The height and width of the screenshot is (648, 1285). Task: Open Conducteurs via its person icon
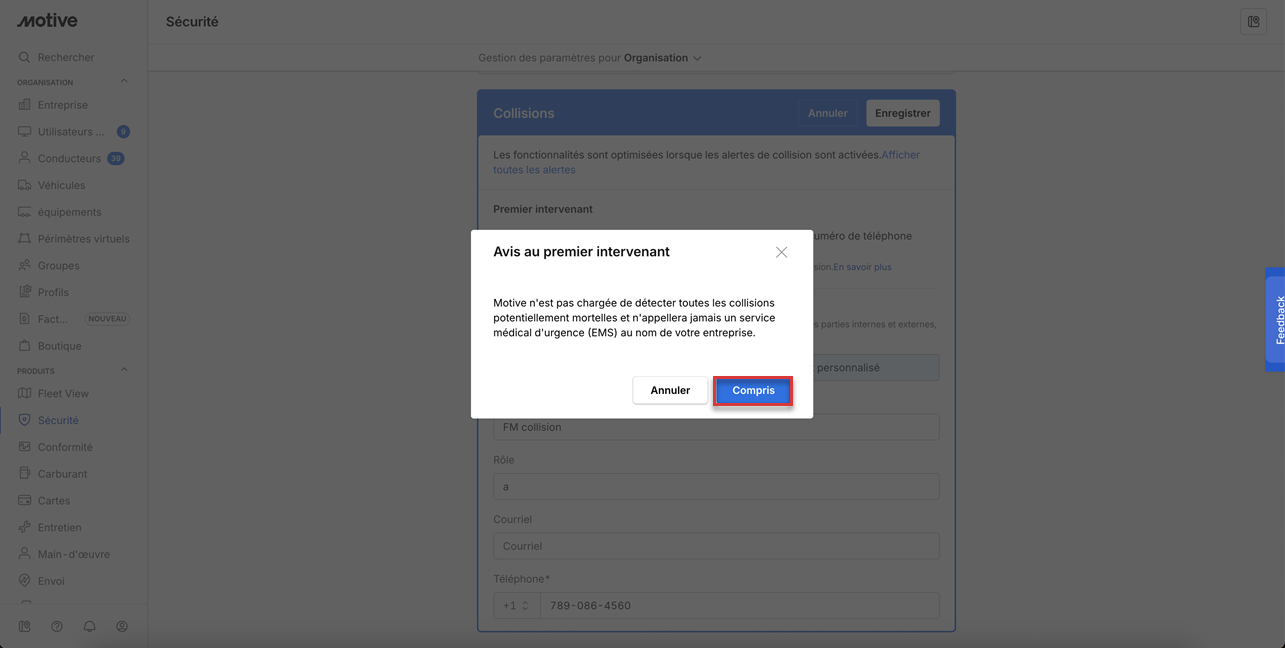[x=25, y=158]
